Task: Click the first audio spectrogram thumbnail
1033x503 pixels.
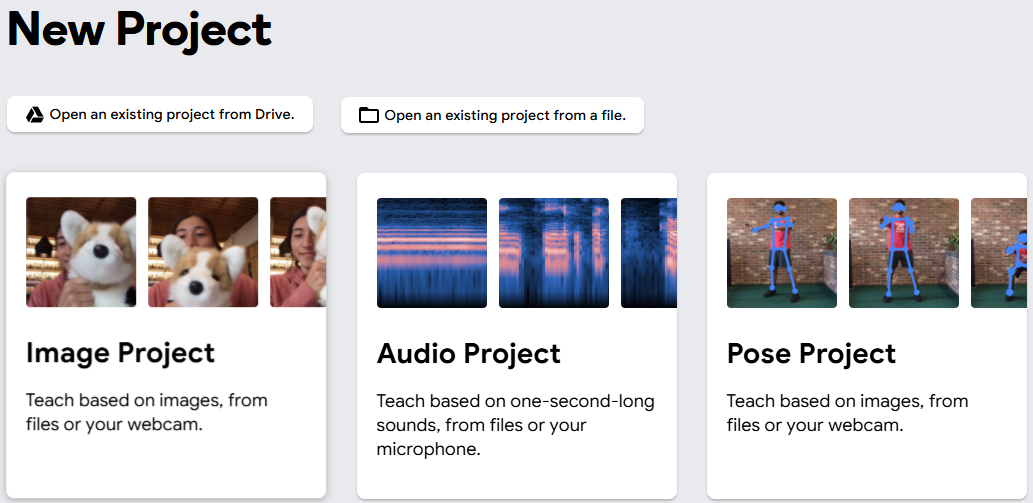Action: click(432, 253)
